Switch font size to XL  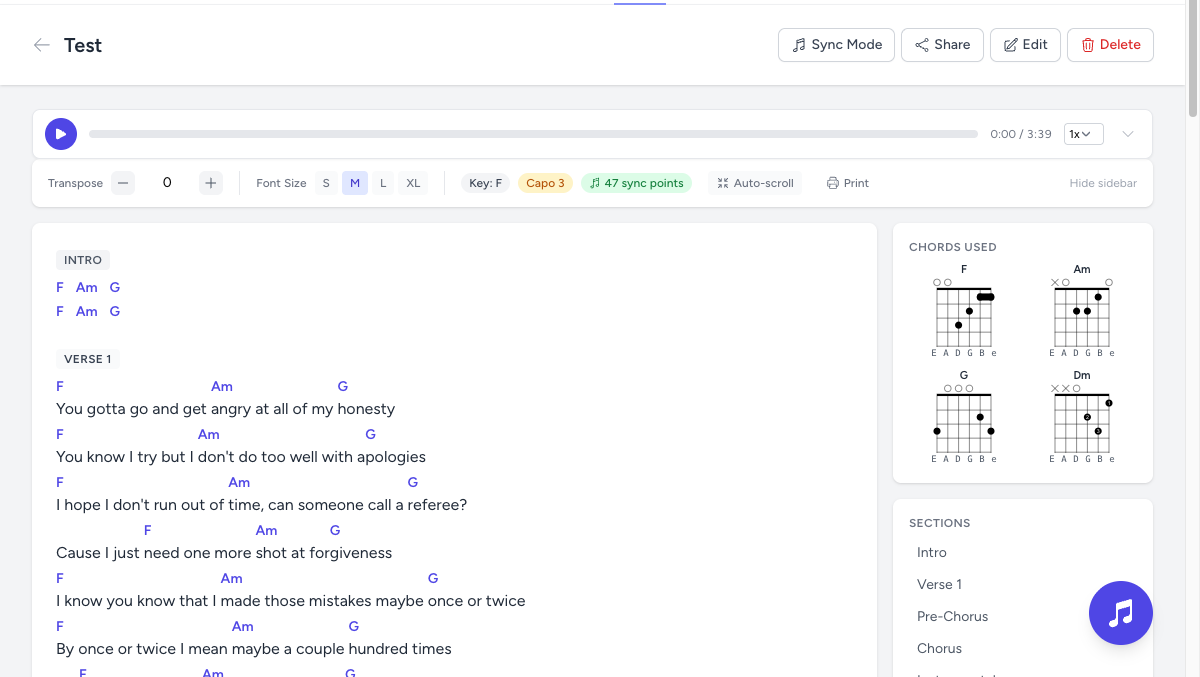tap(413, 183)
